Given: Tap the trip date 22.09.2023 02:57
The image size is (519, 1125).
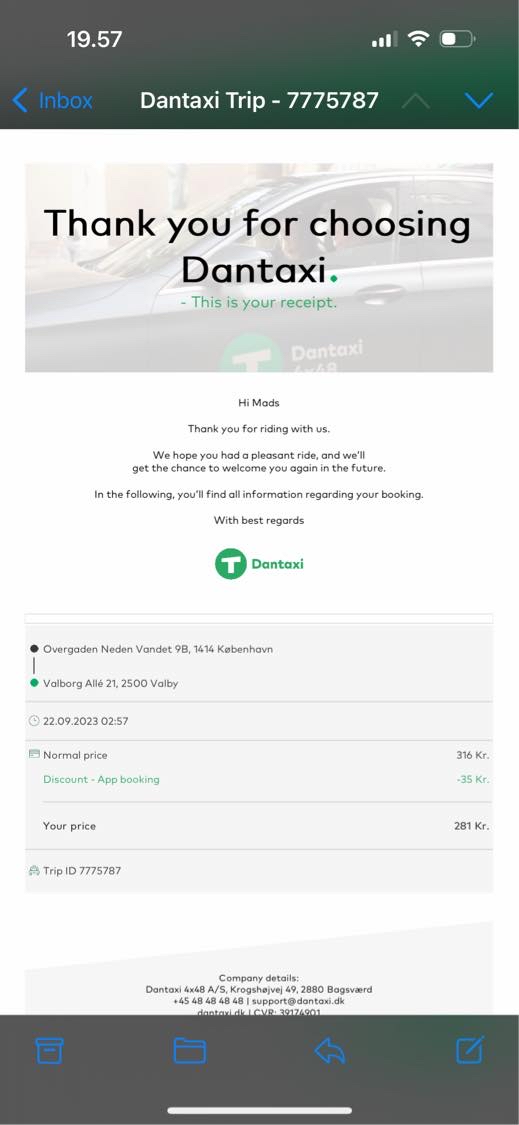Looking at the screenshot, I should tap(85, 721).
